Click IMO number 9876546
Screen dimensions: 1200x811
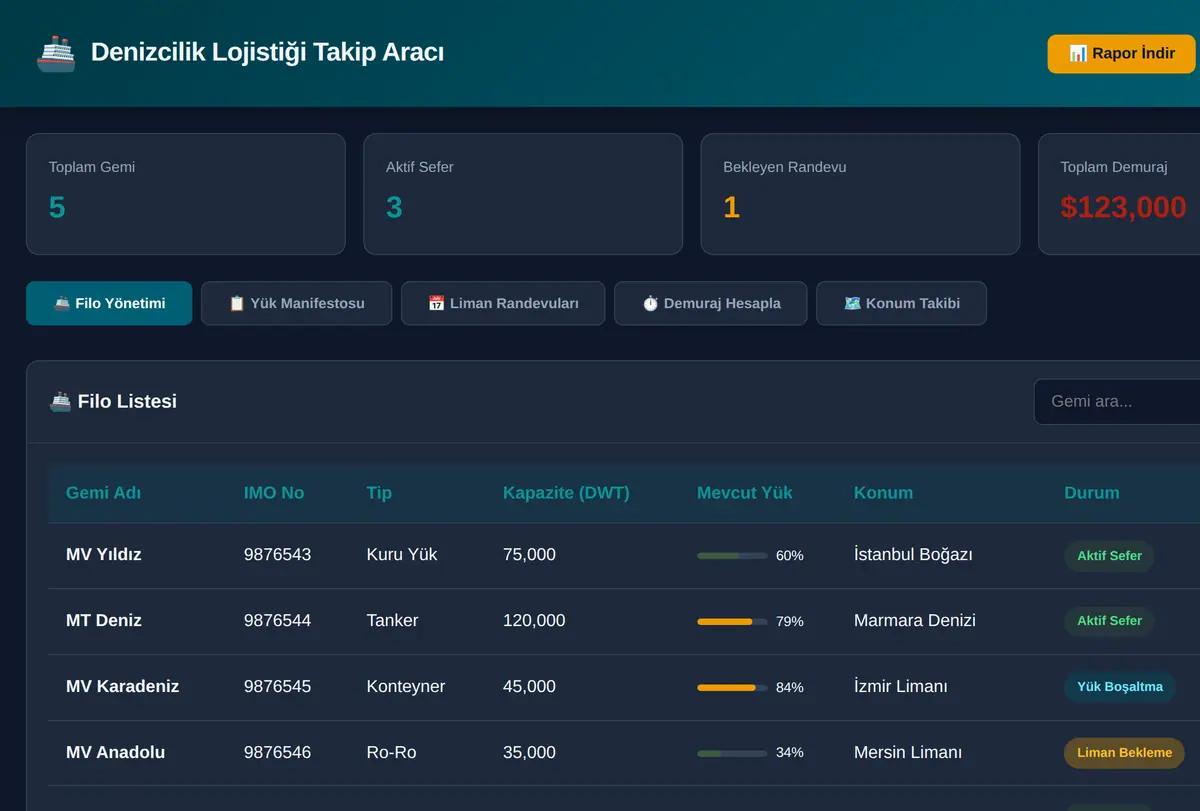pos(277,753)
